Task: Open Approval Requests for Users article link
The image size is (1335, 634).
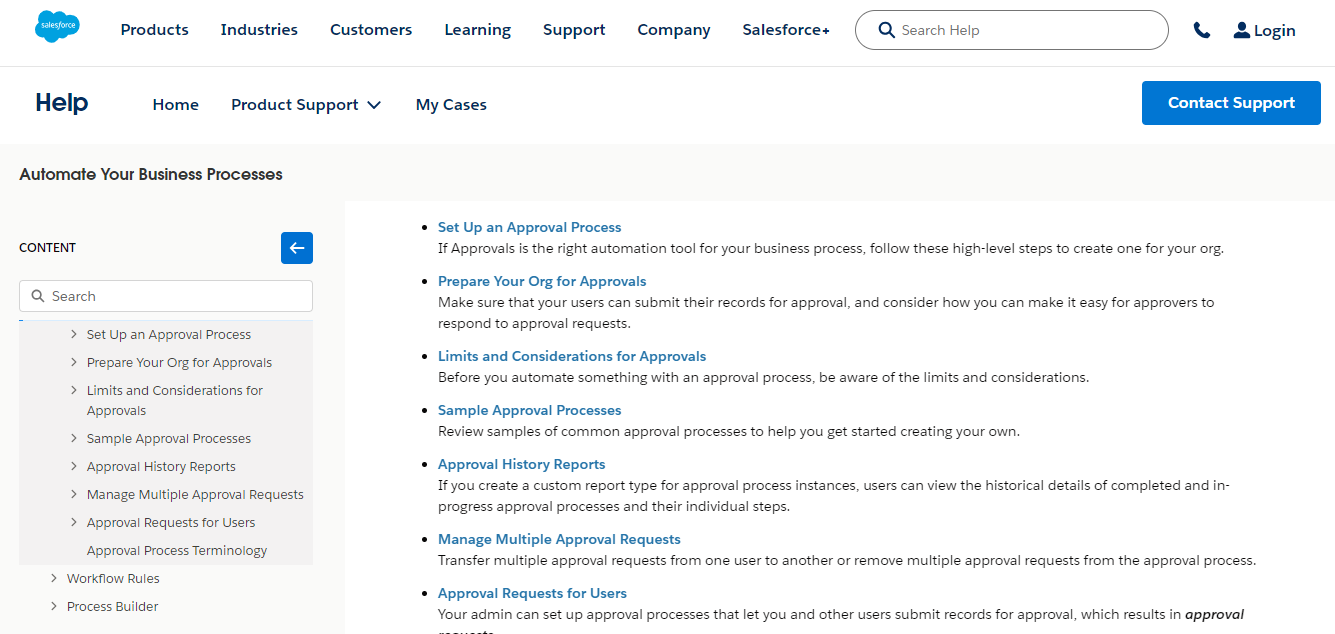Action: [532, 593]
